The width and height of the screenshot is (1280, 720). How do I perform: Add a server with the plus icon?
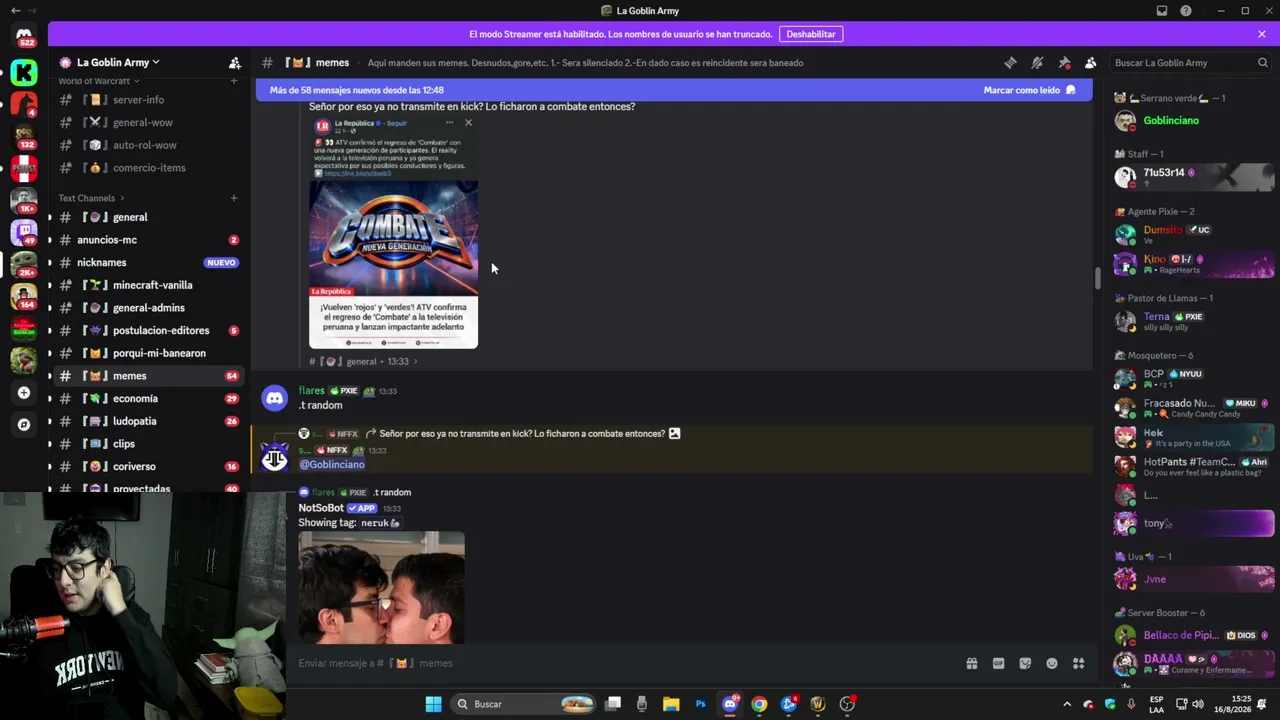tap(25, 393)
